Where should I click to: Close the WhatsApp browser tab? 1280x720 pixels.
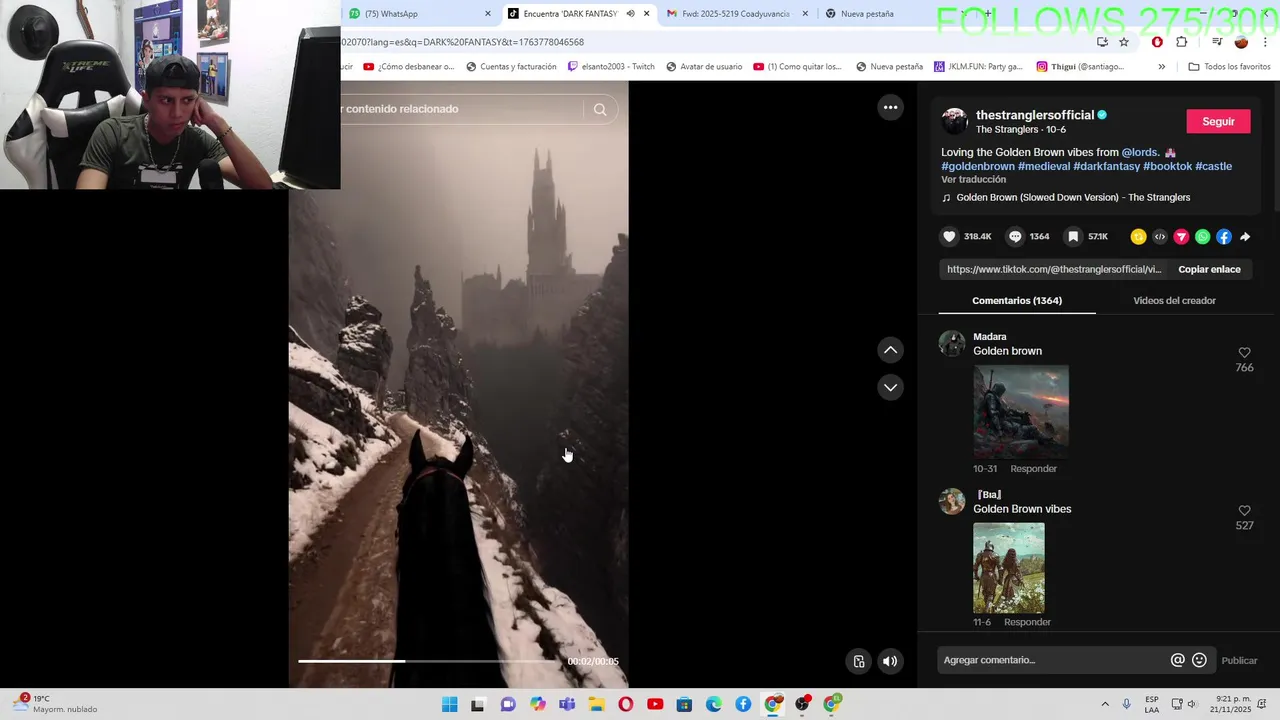coord(488,14)
